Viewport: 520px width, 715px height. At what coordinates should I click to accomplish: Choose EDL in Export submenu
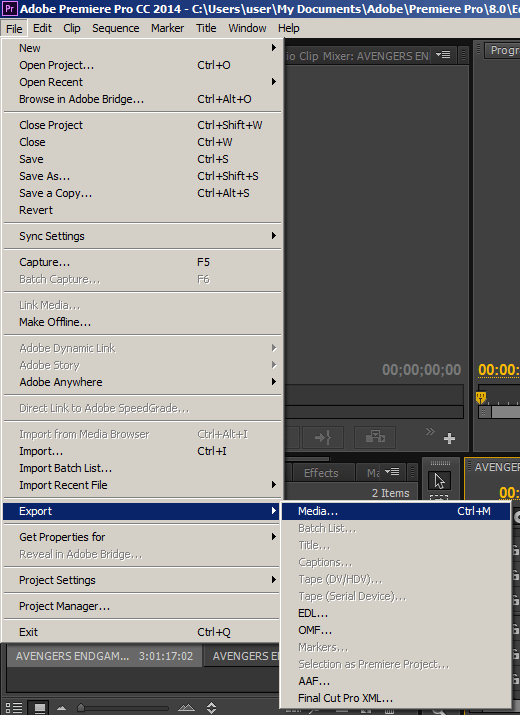click(395, 613)
